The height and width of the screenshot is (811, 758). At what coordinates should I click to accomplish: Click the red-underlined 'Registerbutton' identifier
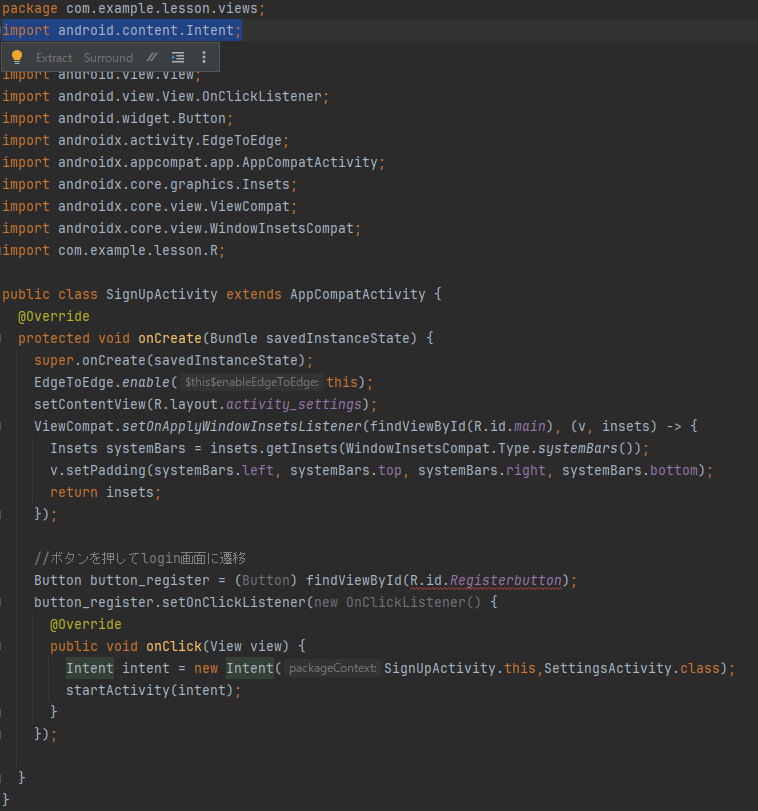pos(506,580)
